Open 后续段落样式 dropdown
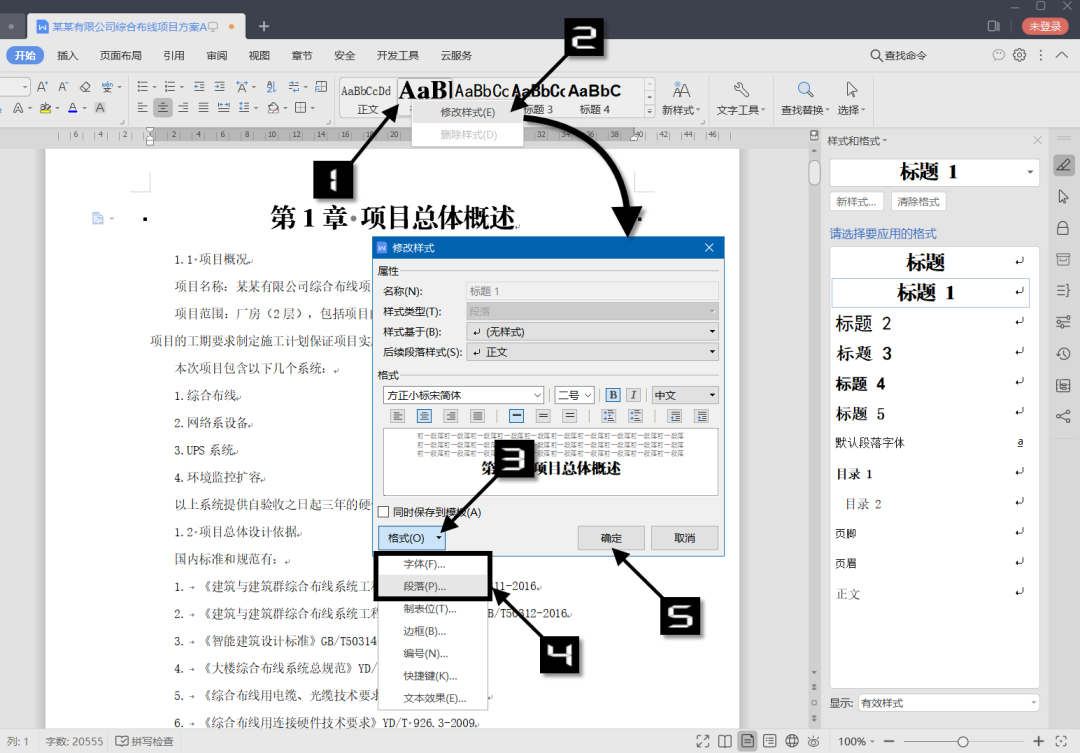Screen dimensions: 1080x753 tap(592, 352)
